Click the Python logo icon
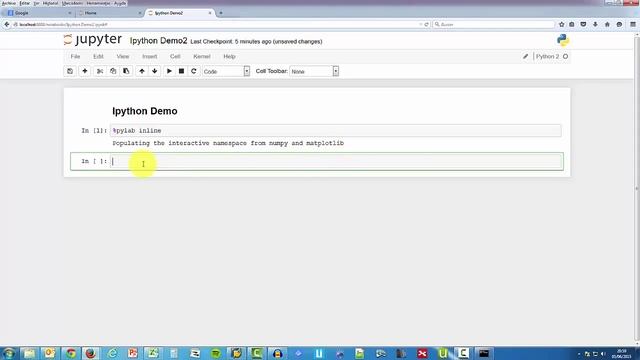Image resolution: width=640 pixels, height=360 pixels. [x=563, y=40]
